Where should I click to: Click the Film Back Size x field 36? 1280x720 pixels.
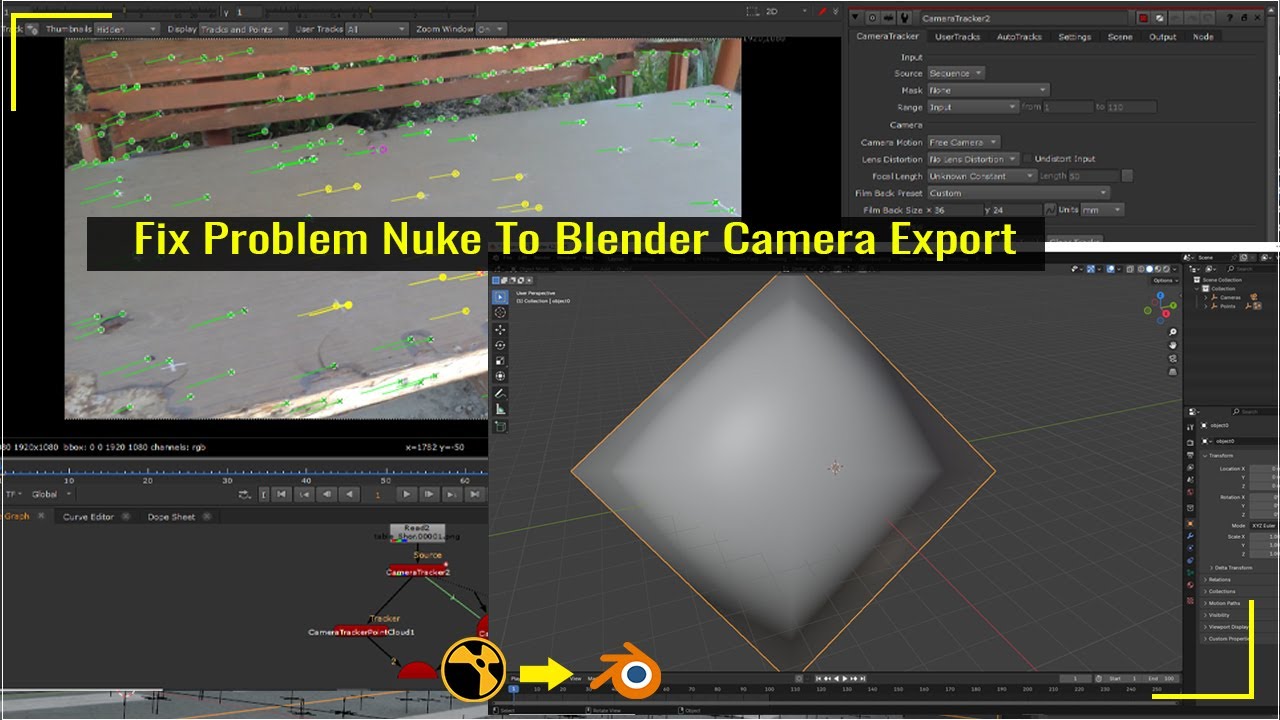pyautogui.click(x=957, y=210)
